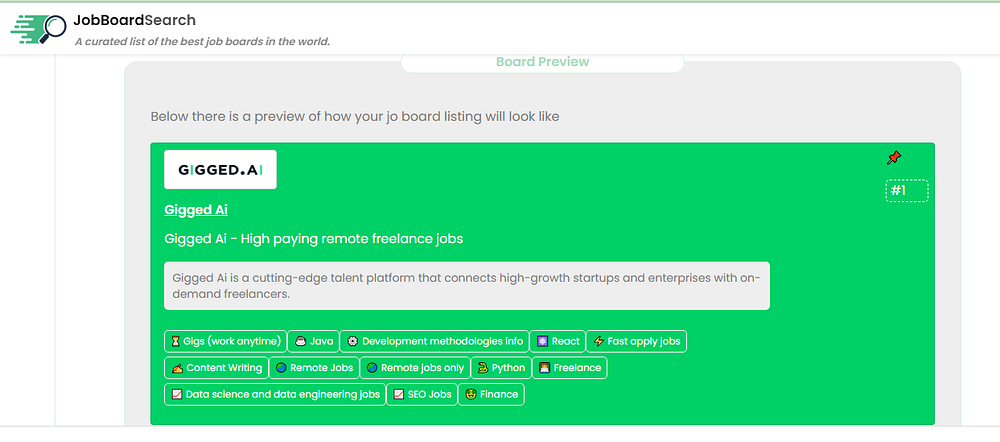1000x442 pixels.
Task: Click the person icon on Freelance tag
Action: 545,367
